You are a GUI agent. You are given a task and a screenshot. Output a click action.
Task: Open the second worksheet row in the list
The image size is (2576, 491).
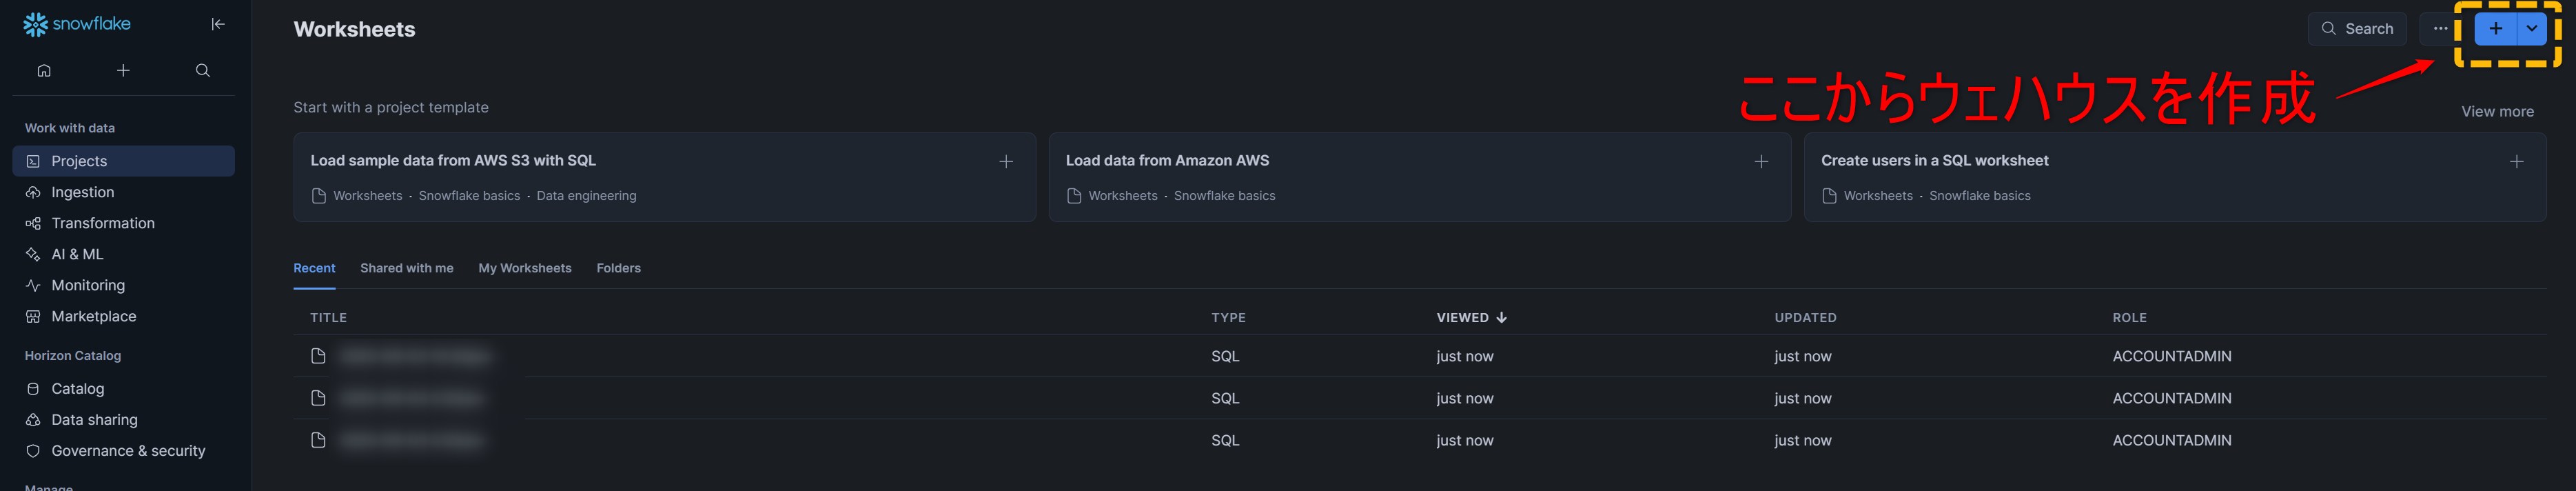[x=1420, y=398]
